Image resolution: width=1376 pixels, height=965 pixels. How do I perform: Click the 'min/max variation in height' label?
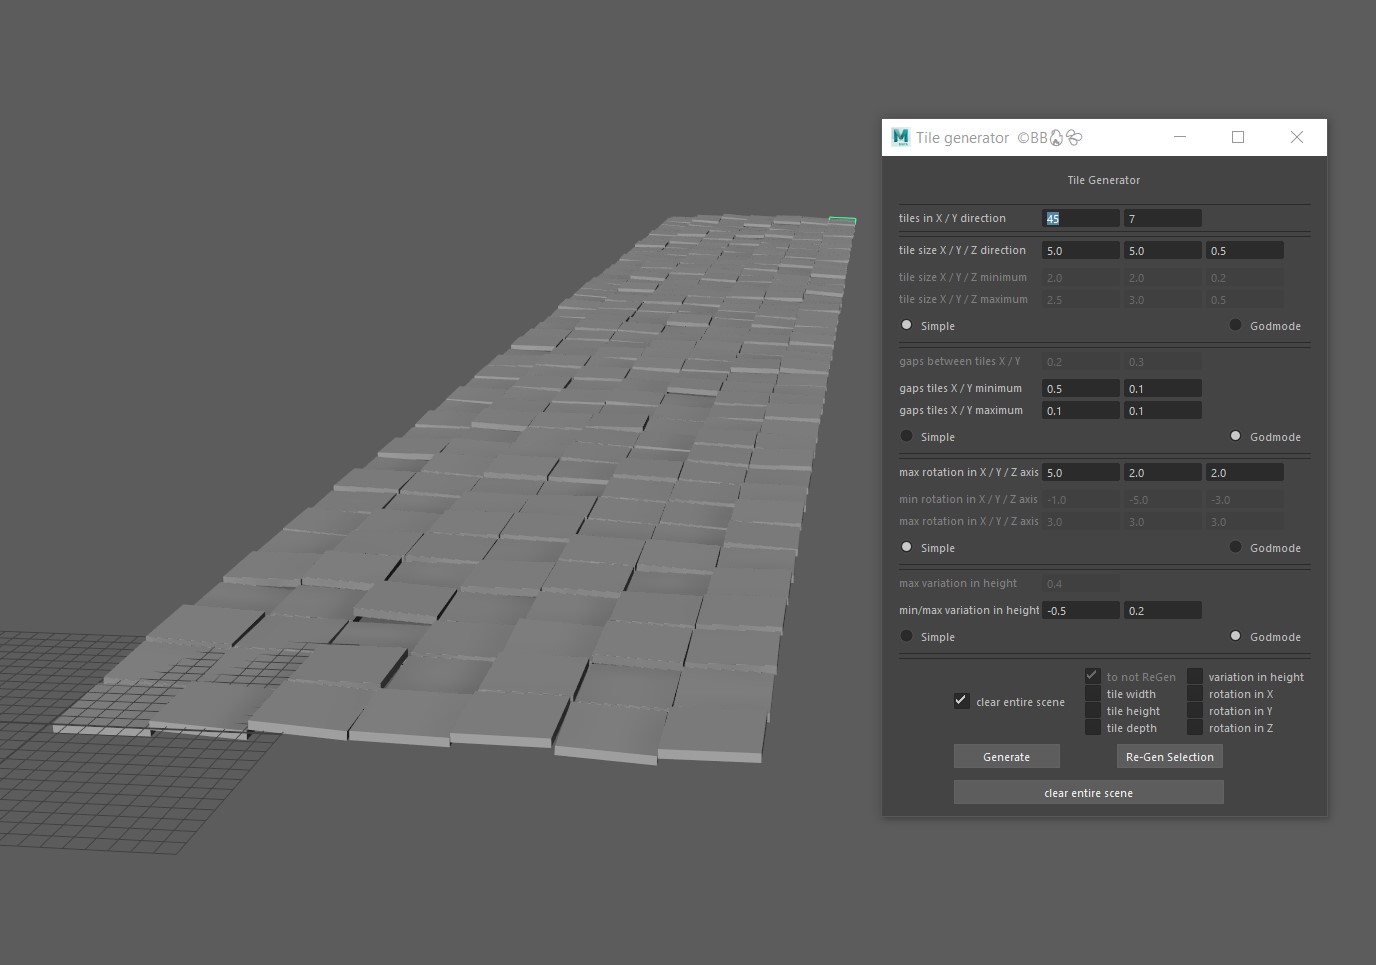tap(969, 610)
